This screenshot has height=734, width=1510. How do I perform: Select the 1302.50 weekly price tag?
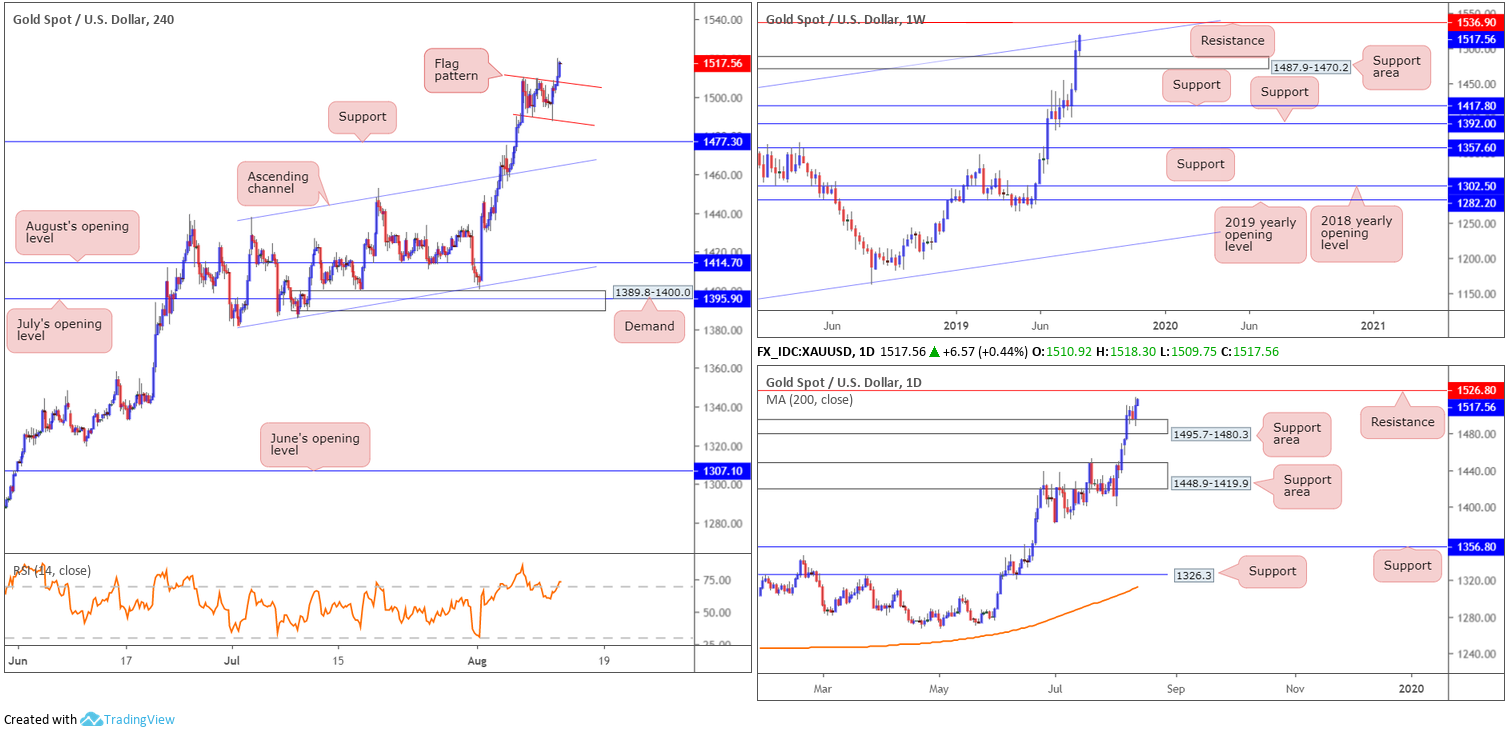point(1476,186)
